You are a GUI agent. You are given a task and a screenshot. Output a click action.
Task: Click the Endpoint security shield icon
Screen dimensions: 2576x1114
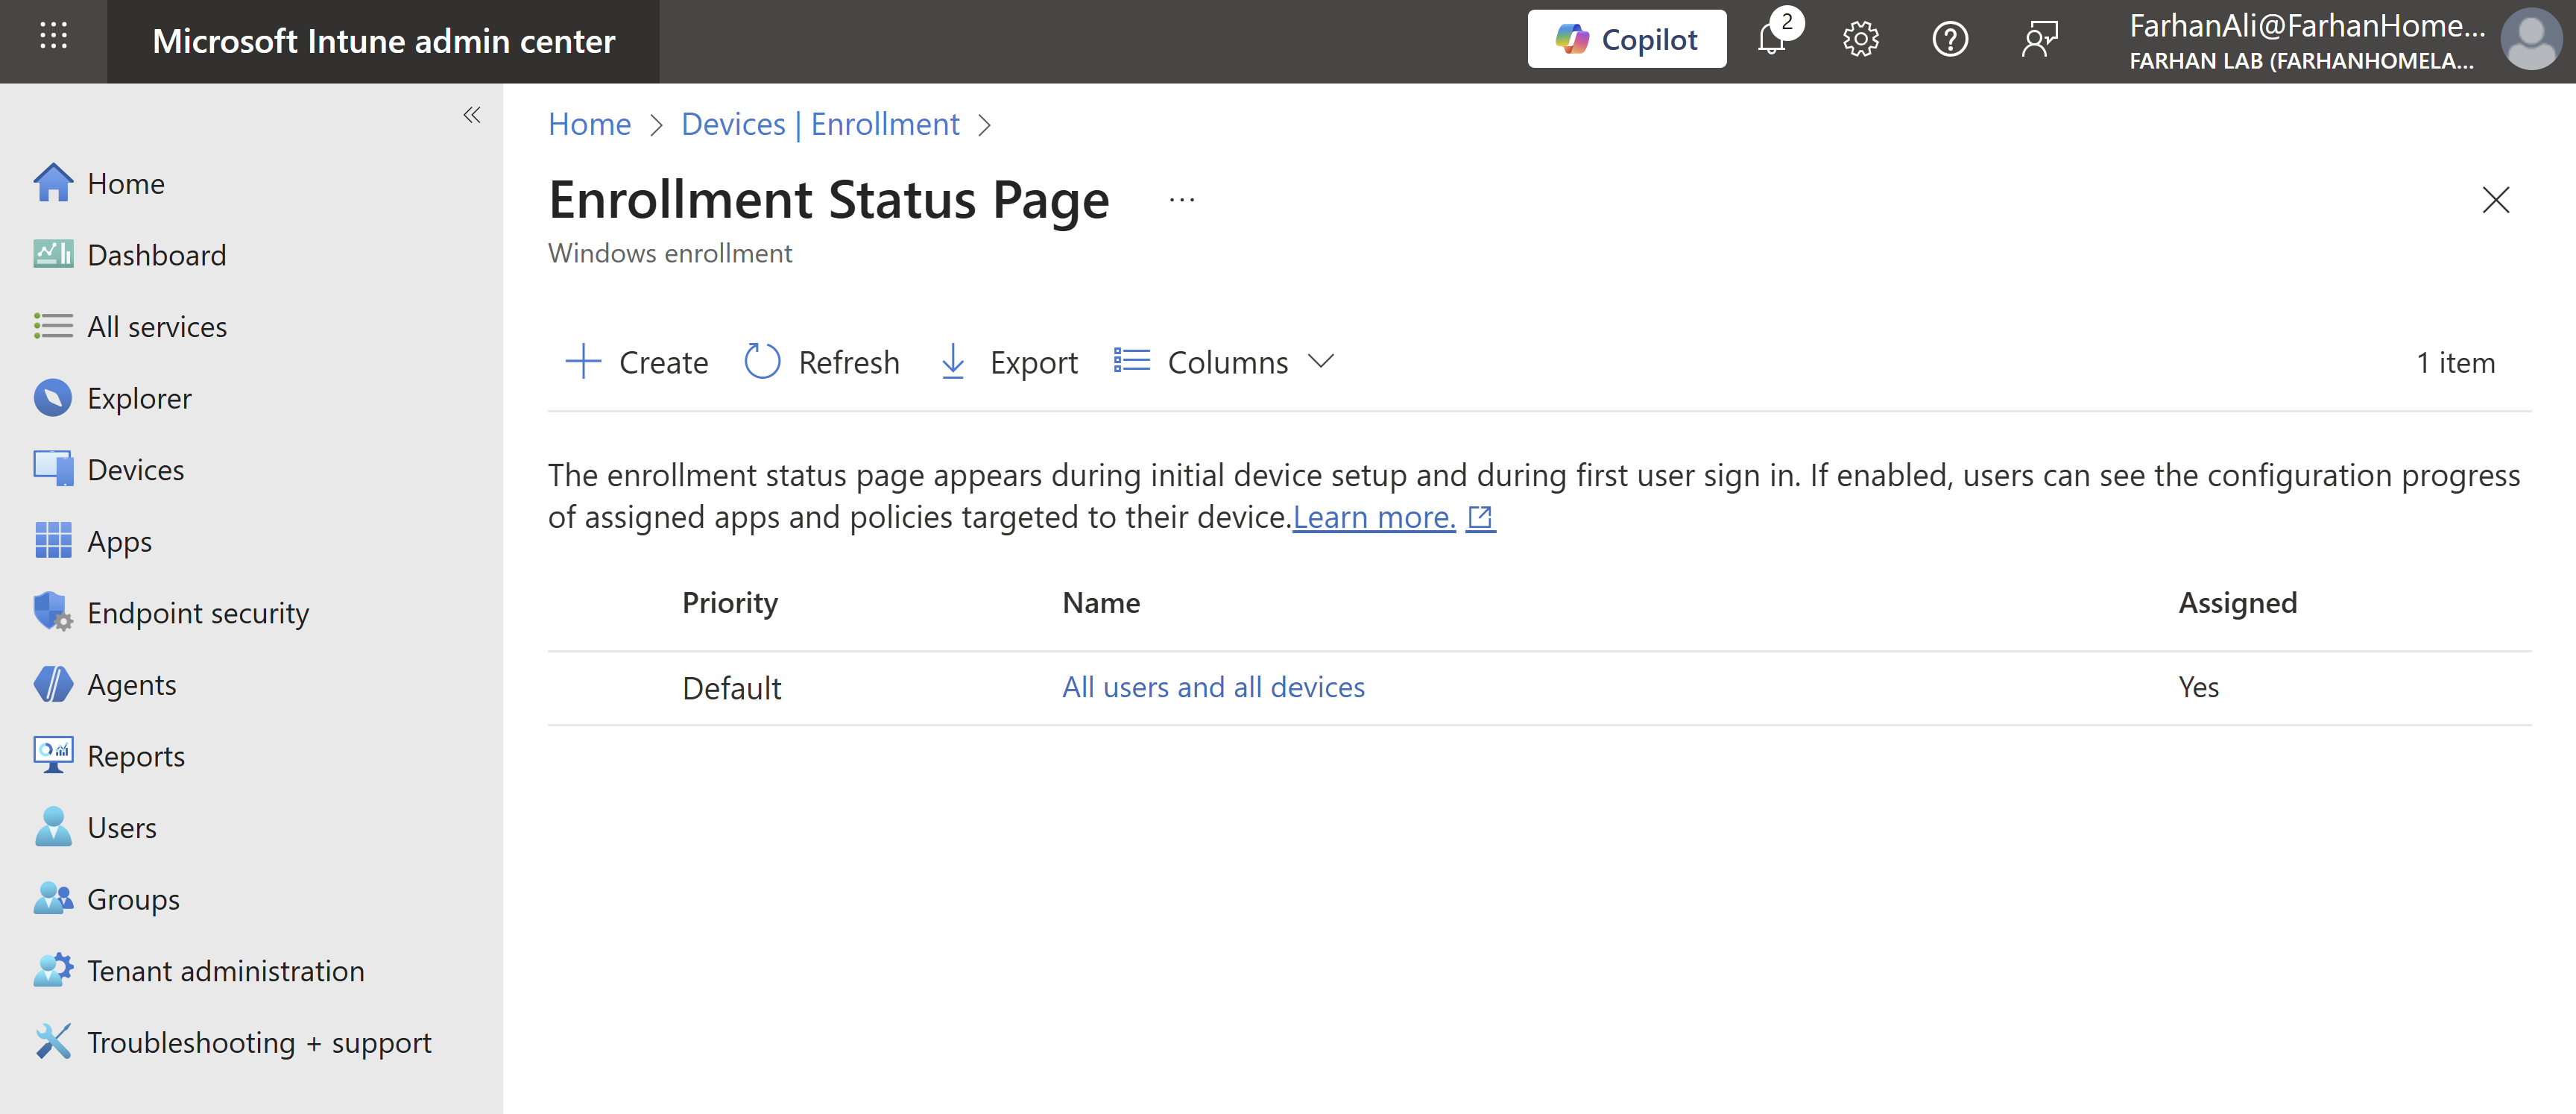coord(52,612)
